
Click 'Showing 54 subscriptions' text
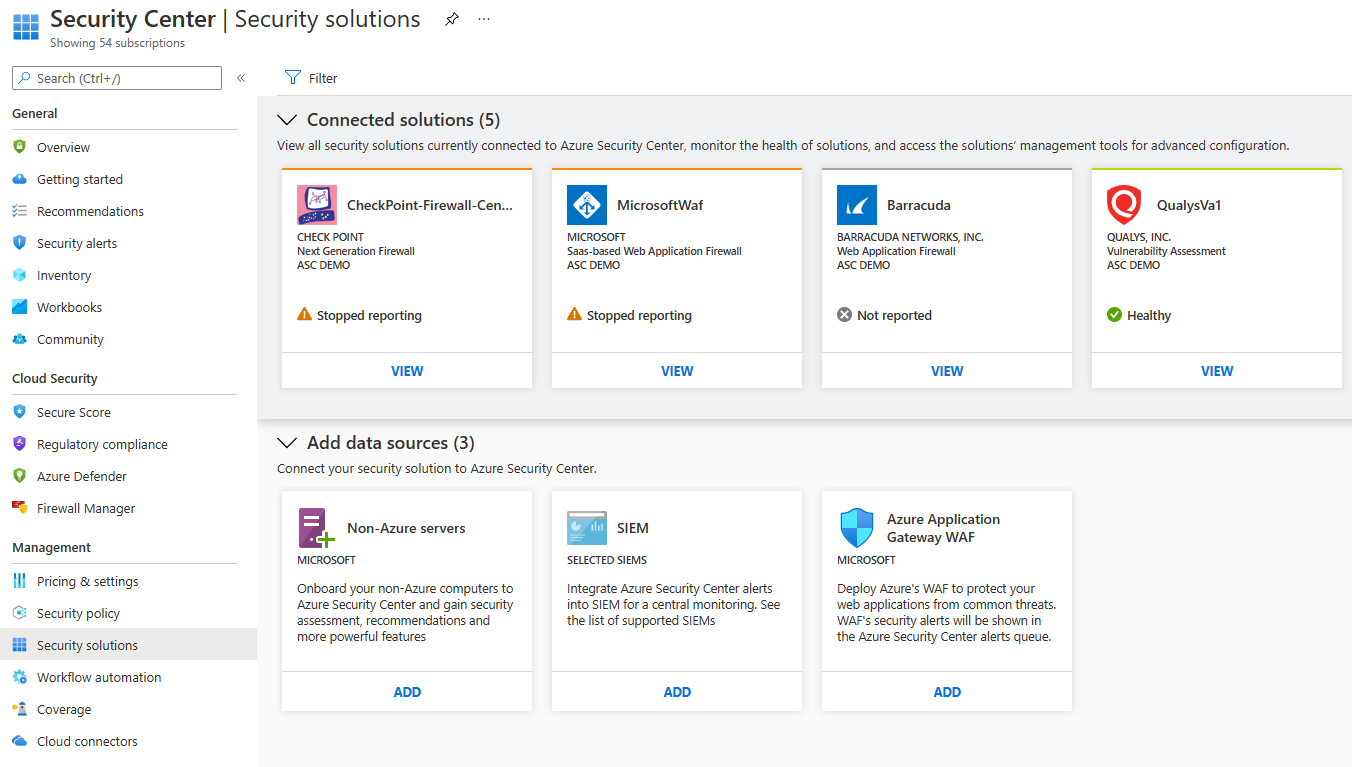[117, 43]
